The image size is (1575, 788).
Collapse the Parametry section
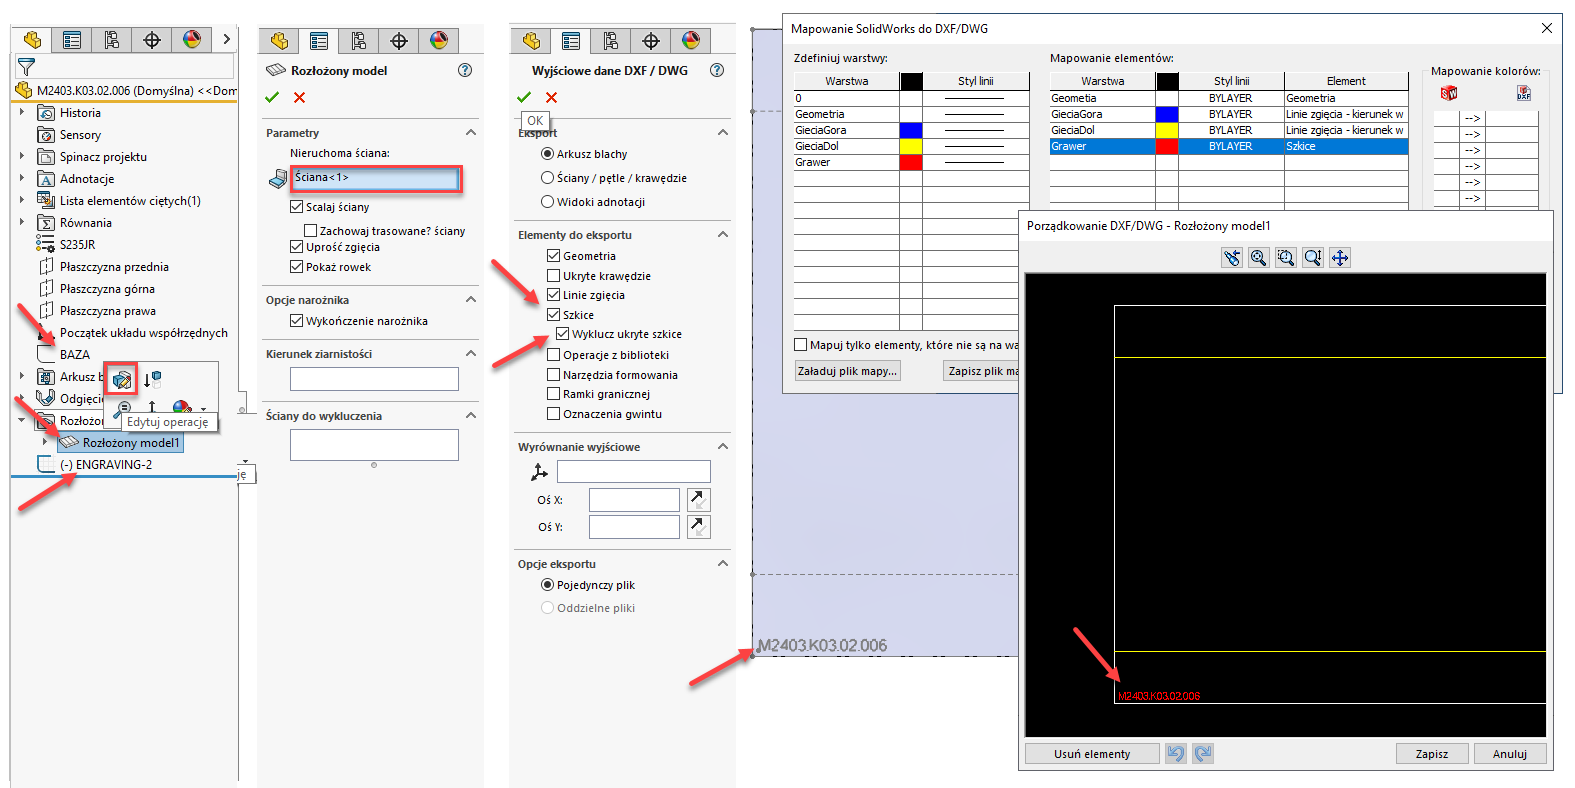470,133
